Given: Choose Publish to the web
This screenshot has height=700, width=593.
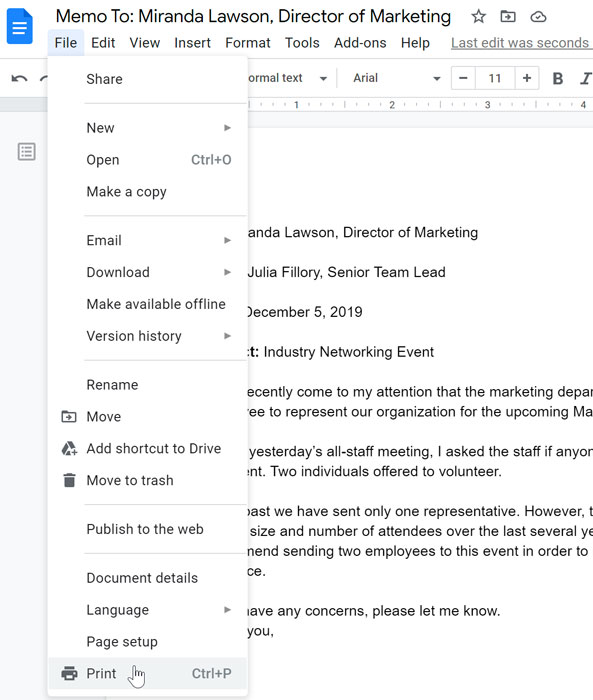Looking at the screenshot, I should (x=147, y=529).
